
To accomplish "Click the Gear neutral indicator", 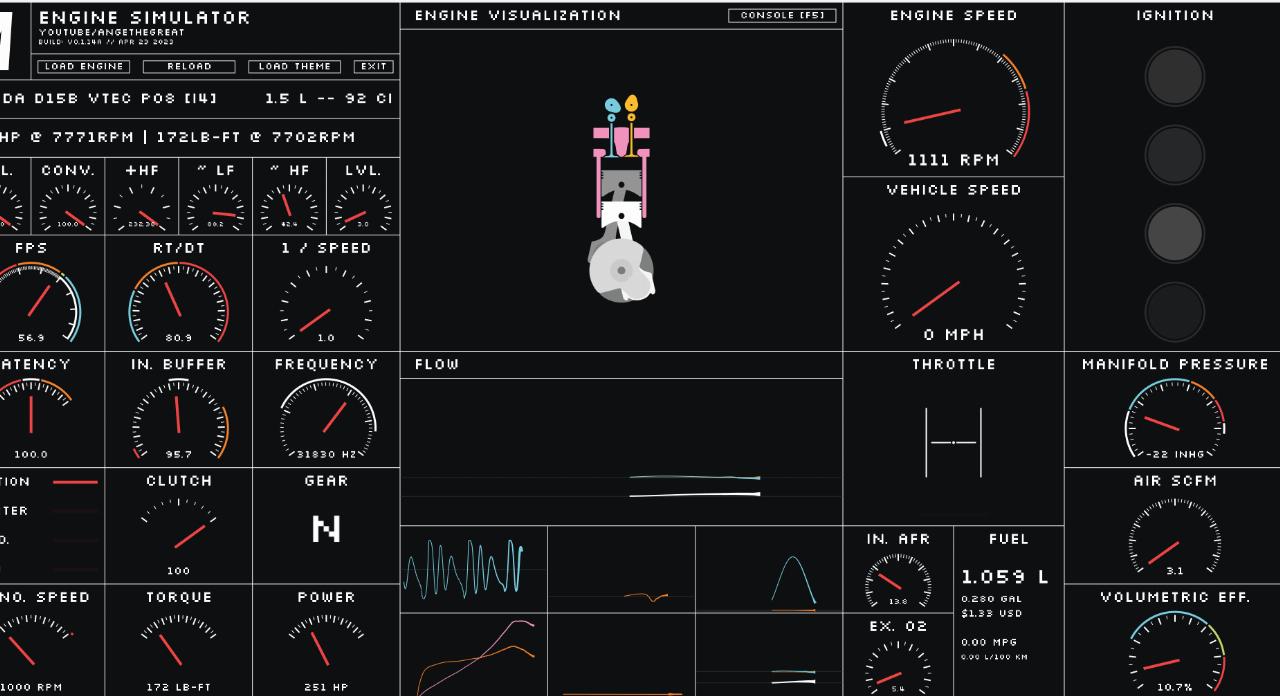I will point(326,529).
